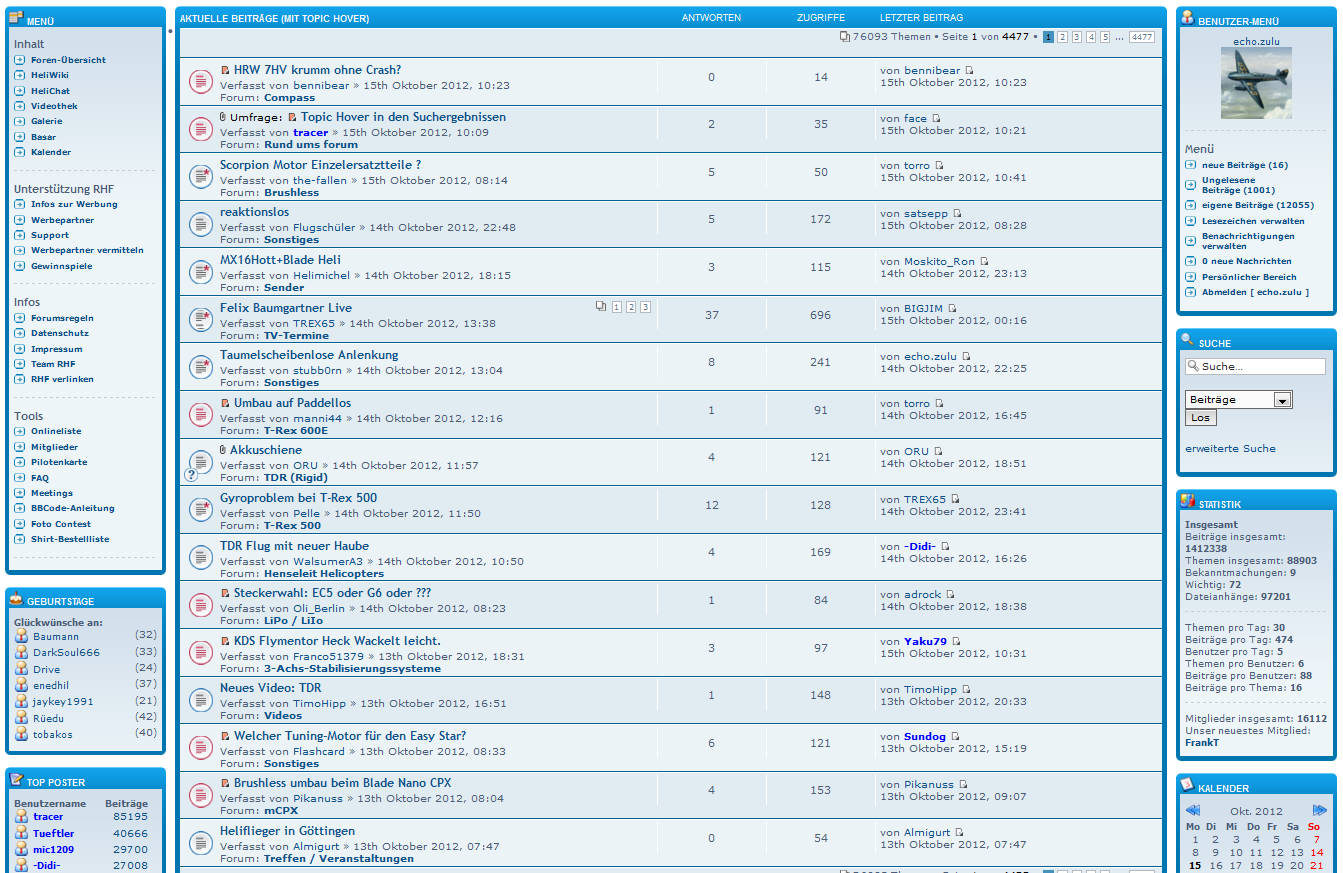Click arrow icon next to 'neue Beiträge (16)'
The height and width of the screenshot is (873, 1343).
coord(1191,165)
